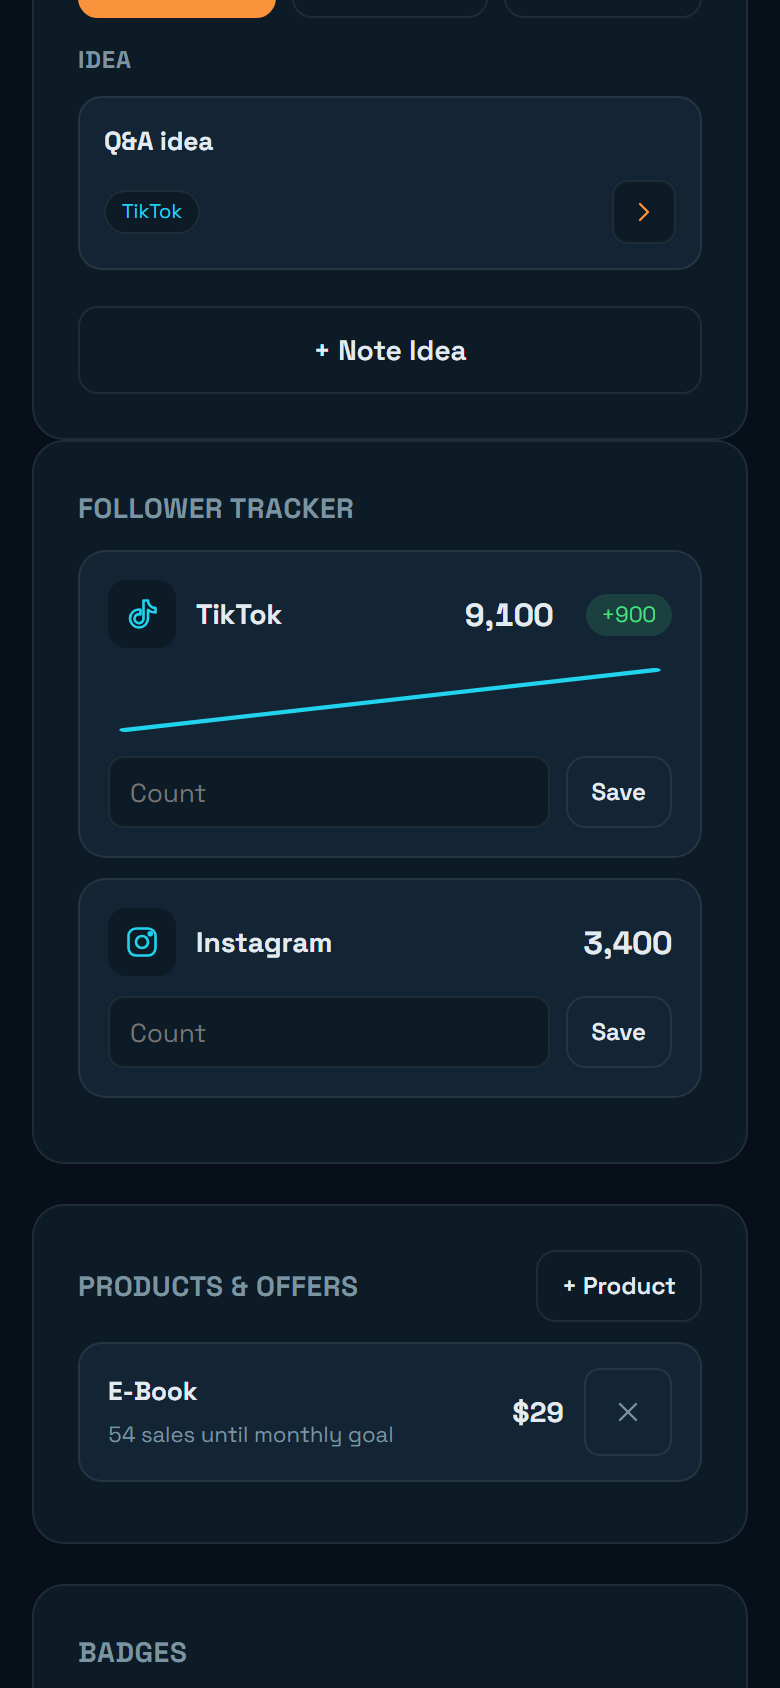Click the $29 E-Book price
Image resolution: width=780 pixels, height=1688 pixels.
click(x=538, y=1412)
